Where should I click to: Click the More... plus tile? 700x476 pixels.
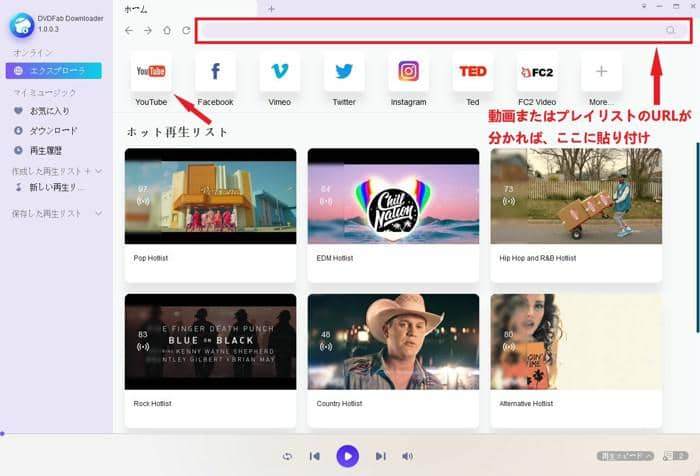[x=601, y=71]
